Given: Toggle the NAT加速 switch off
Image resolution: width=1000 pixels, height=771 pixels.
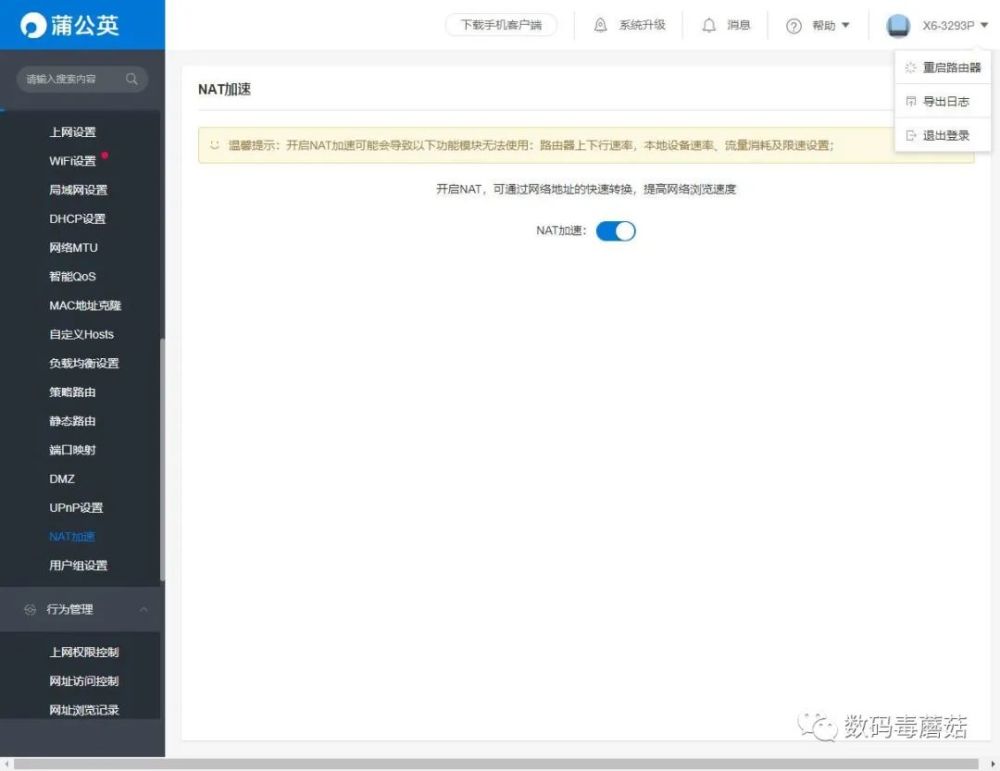Looking at the screenshot, I should click(x=615, y=231).
